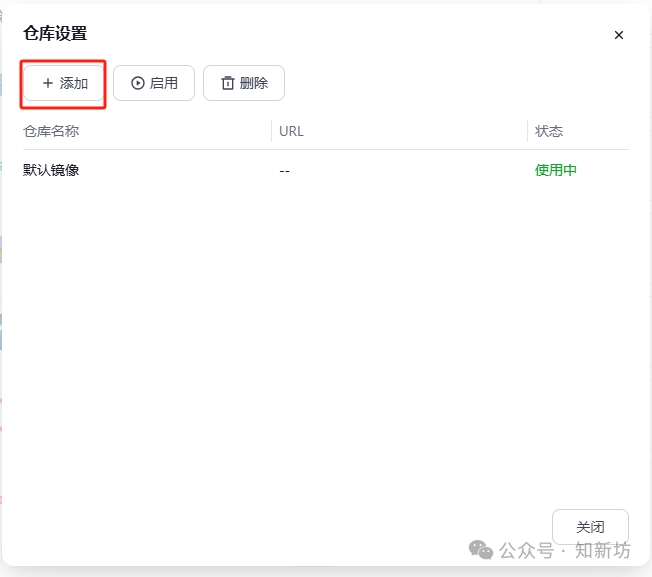Click the 添加 (Add) repository button
This screenshot has height=577, width=652.
pos(64,83)
